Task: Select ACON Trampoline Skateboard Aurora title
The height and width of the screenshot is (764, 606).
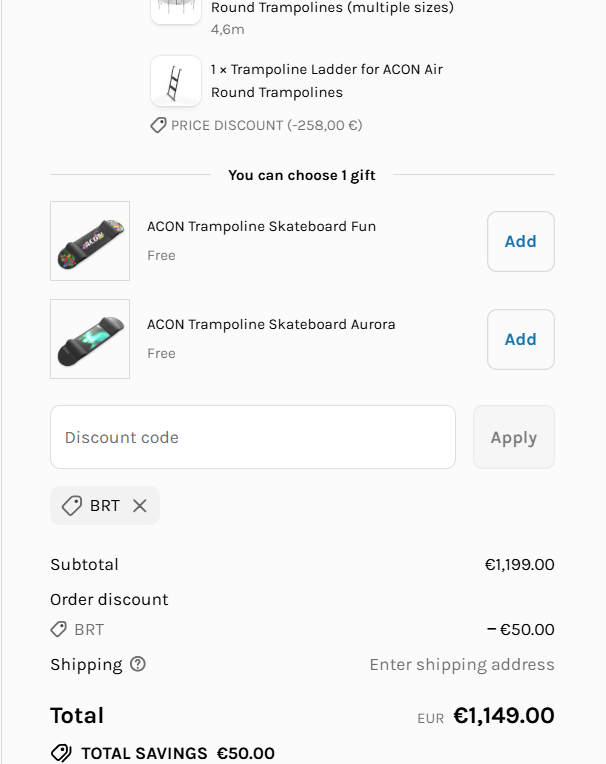Action: 271,324
